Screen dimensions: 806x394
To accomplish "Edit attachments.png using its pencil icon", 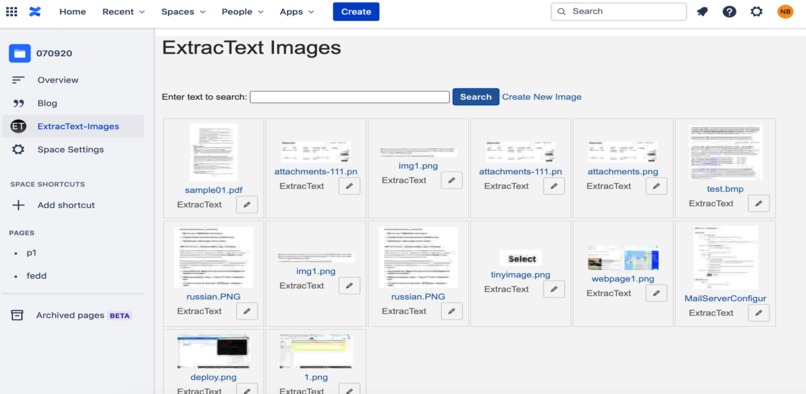I will tap(656, 186).
